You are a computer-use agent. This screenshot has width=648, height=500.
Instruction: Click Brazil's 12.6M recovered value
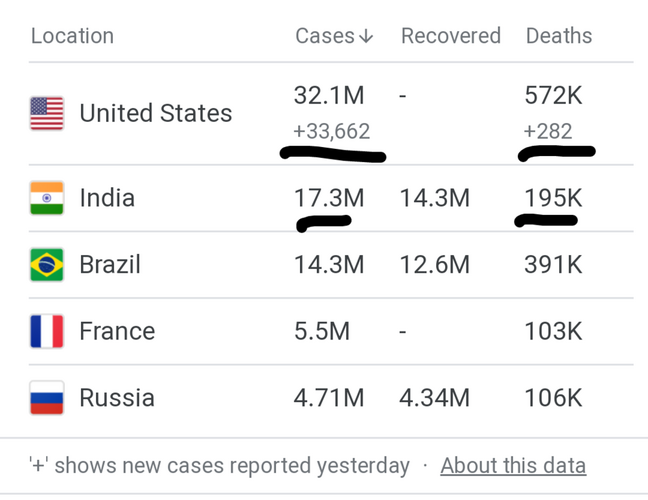click(x=435, y=265)
